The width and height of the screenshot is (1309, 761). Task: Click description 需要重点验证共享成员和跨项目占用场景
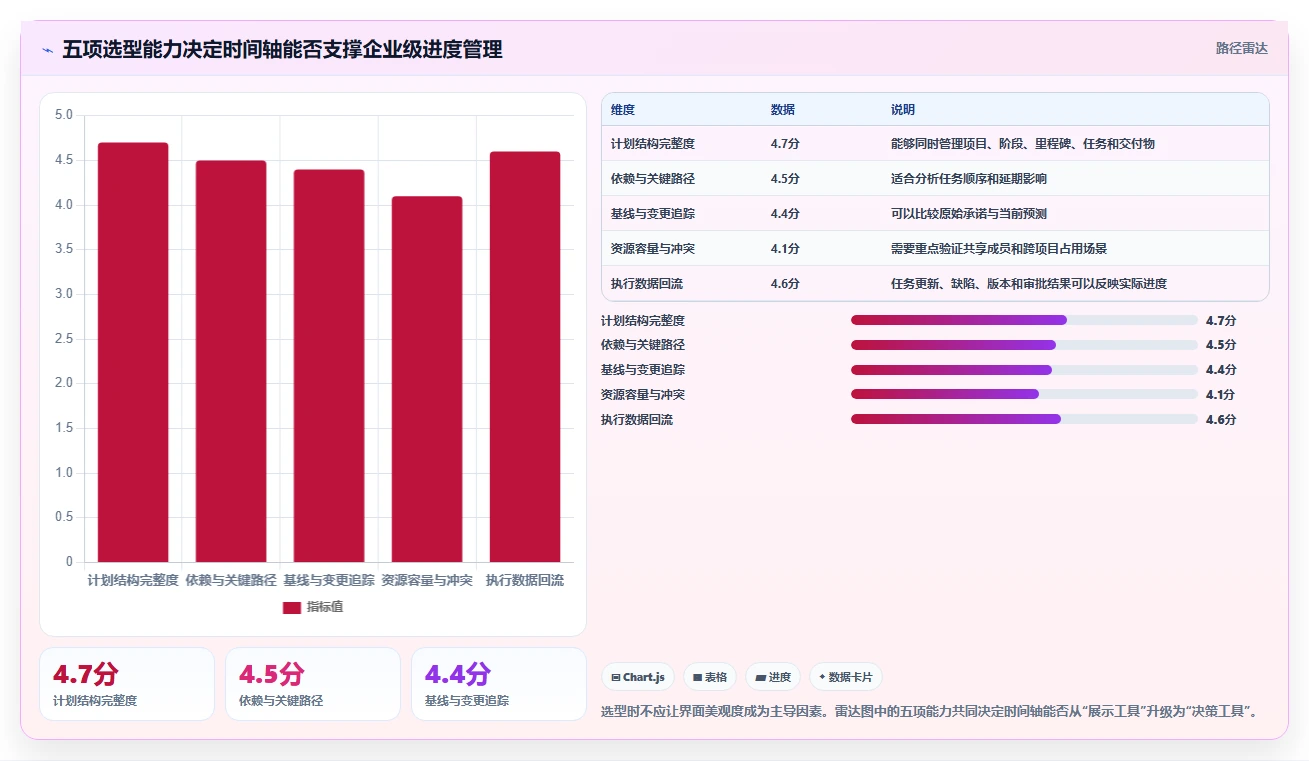[x=999, y=249]
